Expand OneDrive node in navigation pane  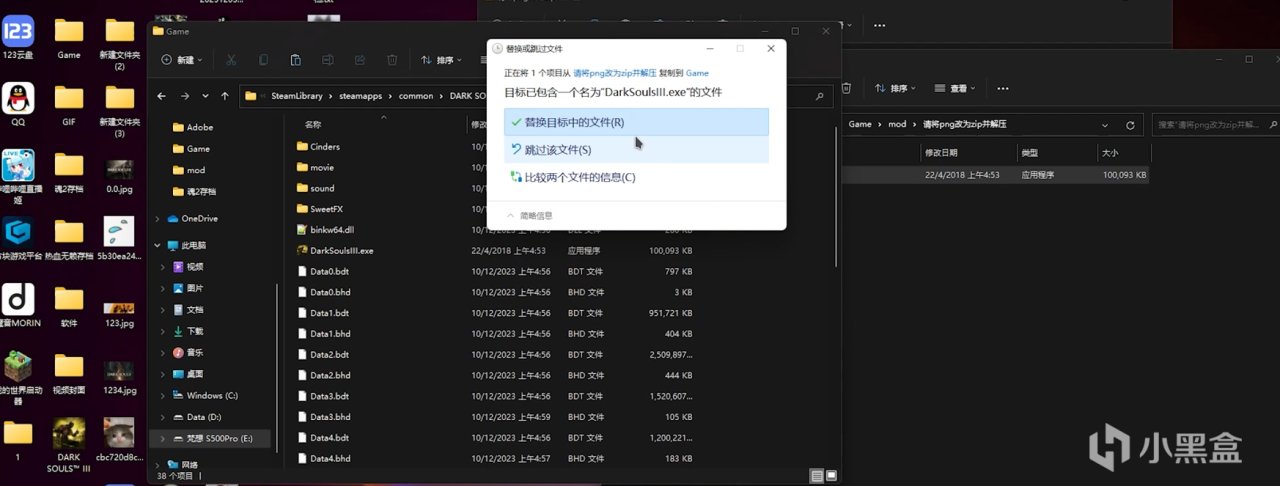pyautogui.click(x=157, y=218)
